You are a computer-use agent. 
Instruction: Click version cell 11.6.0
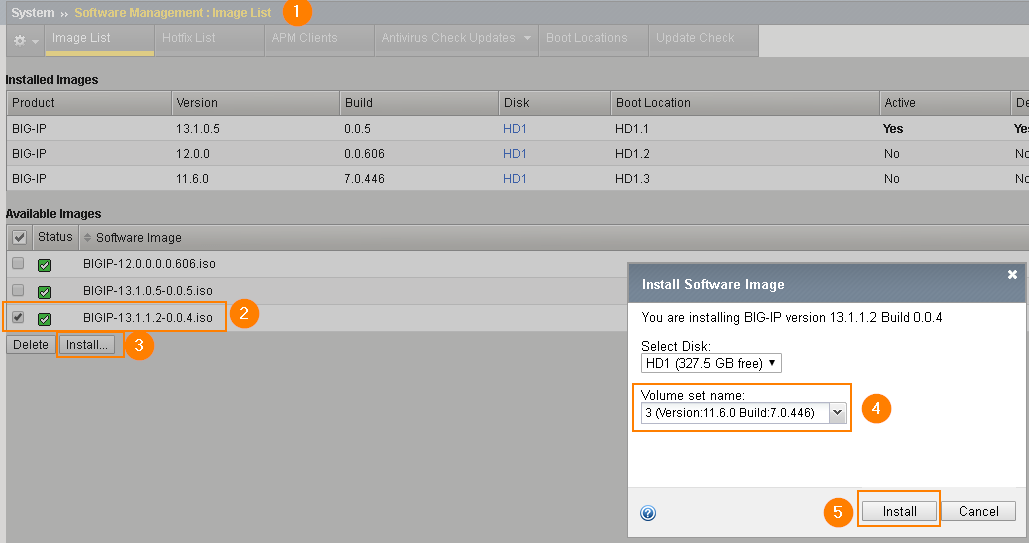(192, 179)
